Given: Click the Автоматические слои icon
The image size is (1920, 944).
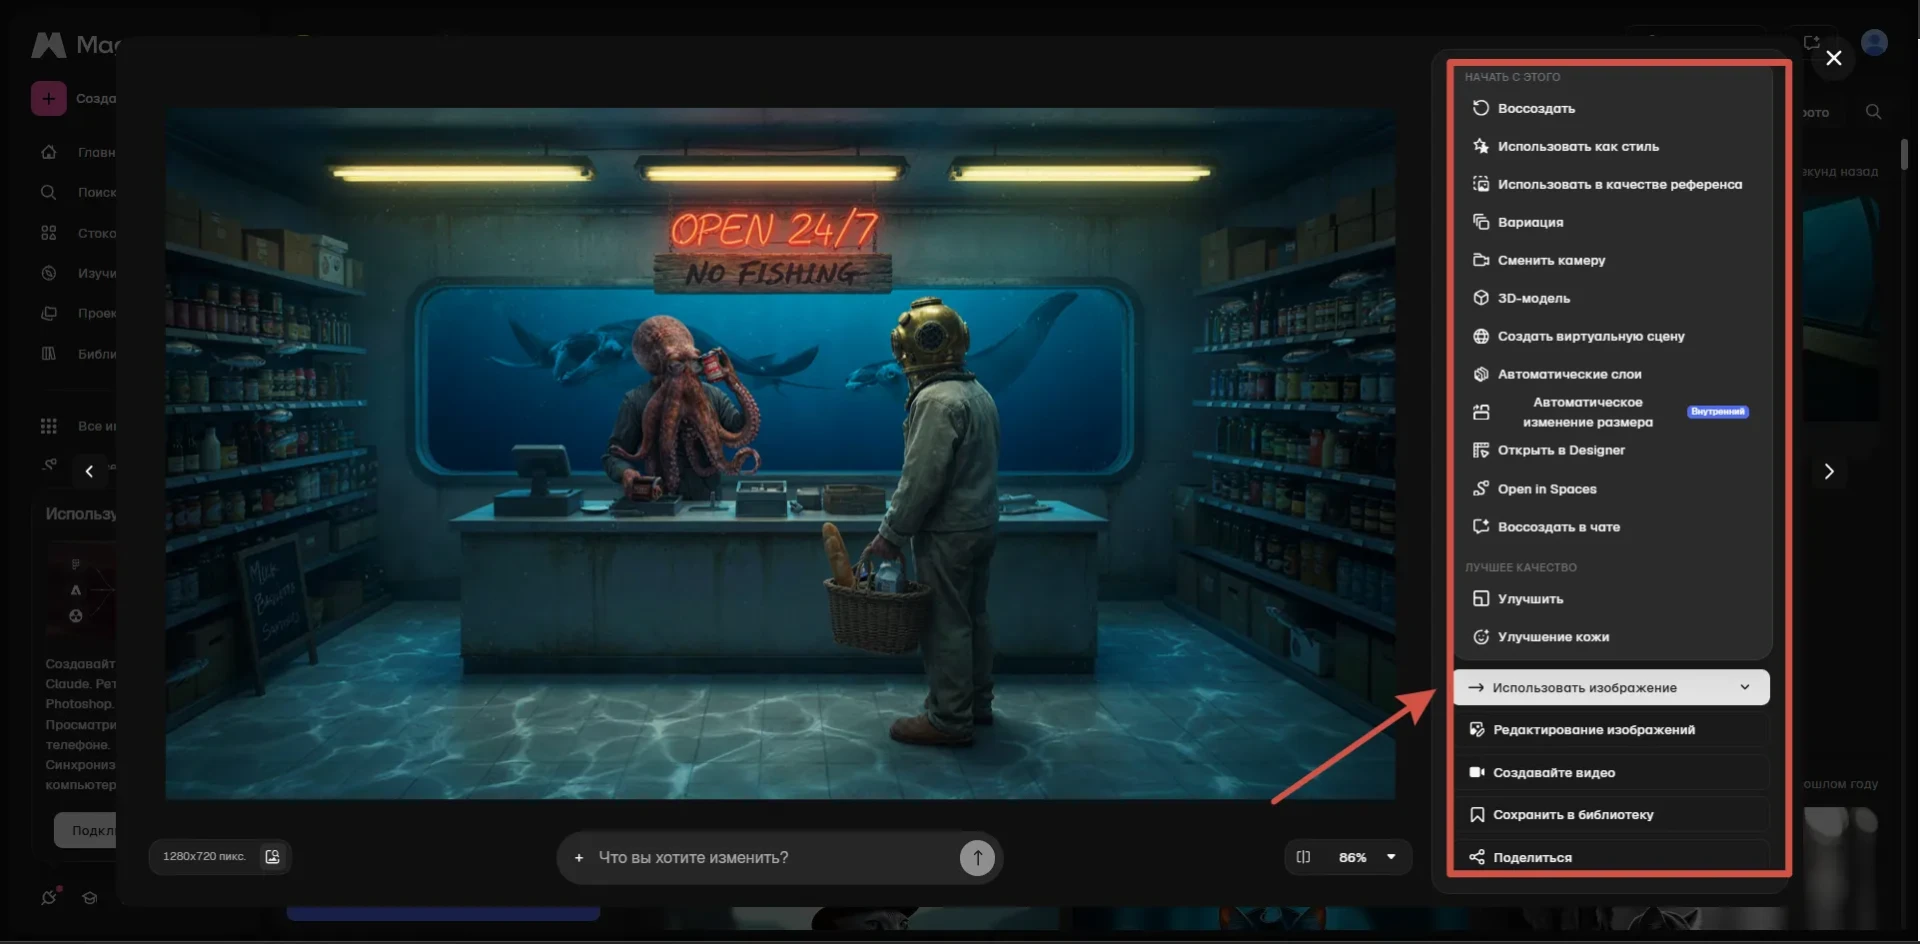Looking at the screenshot, I should 1481,374.
